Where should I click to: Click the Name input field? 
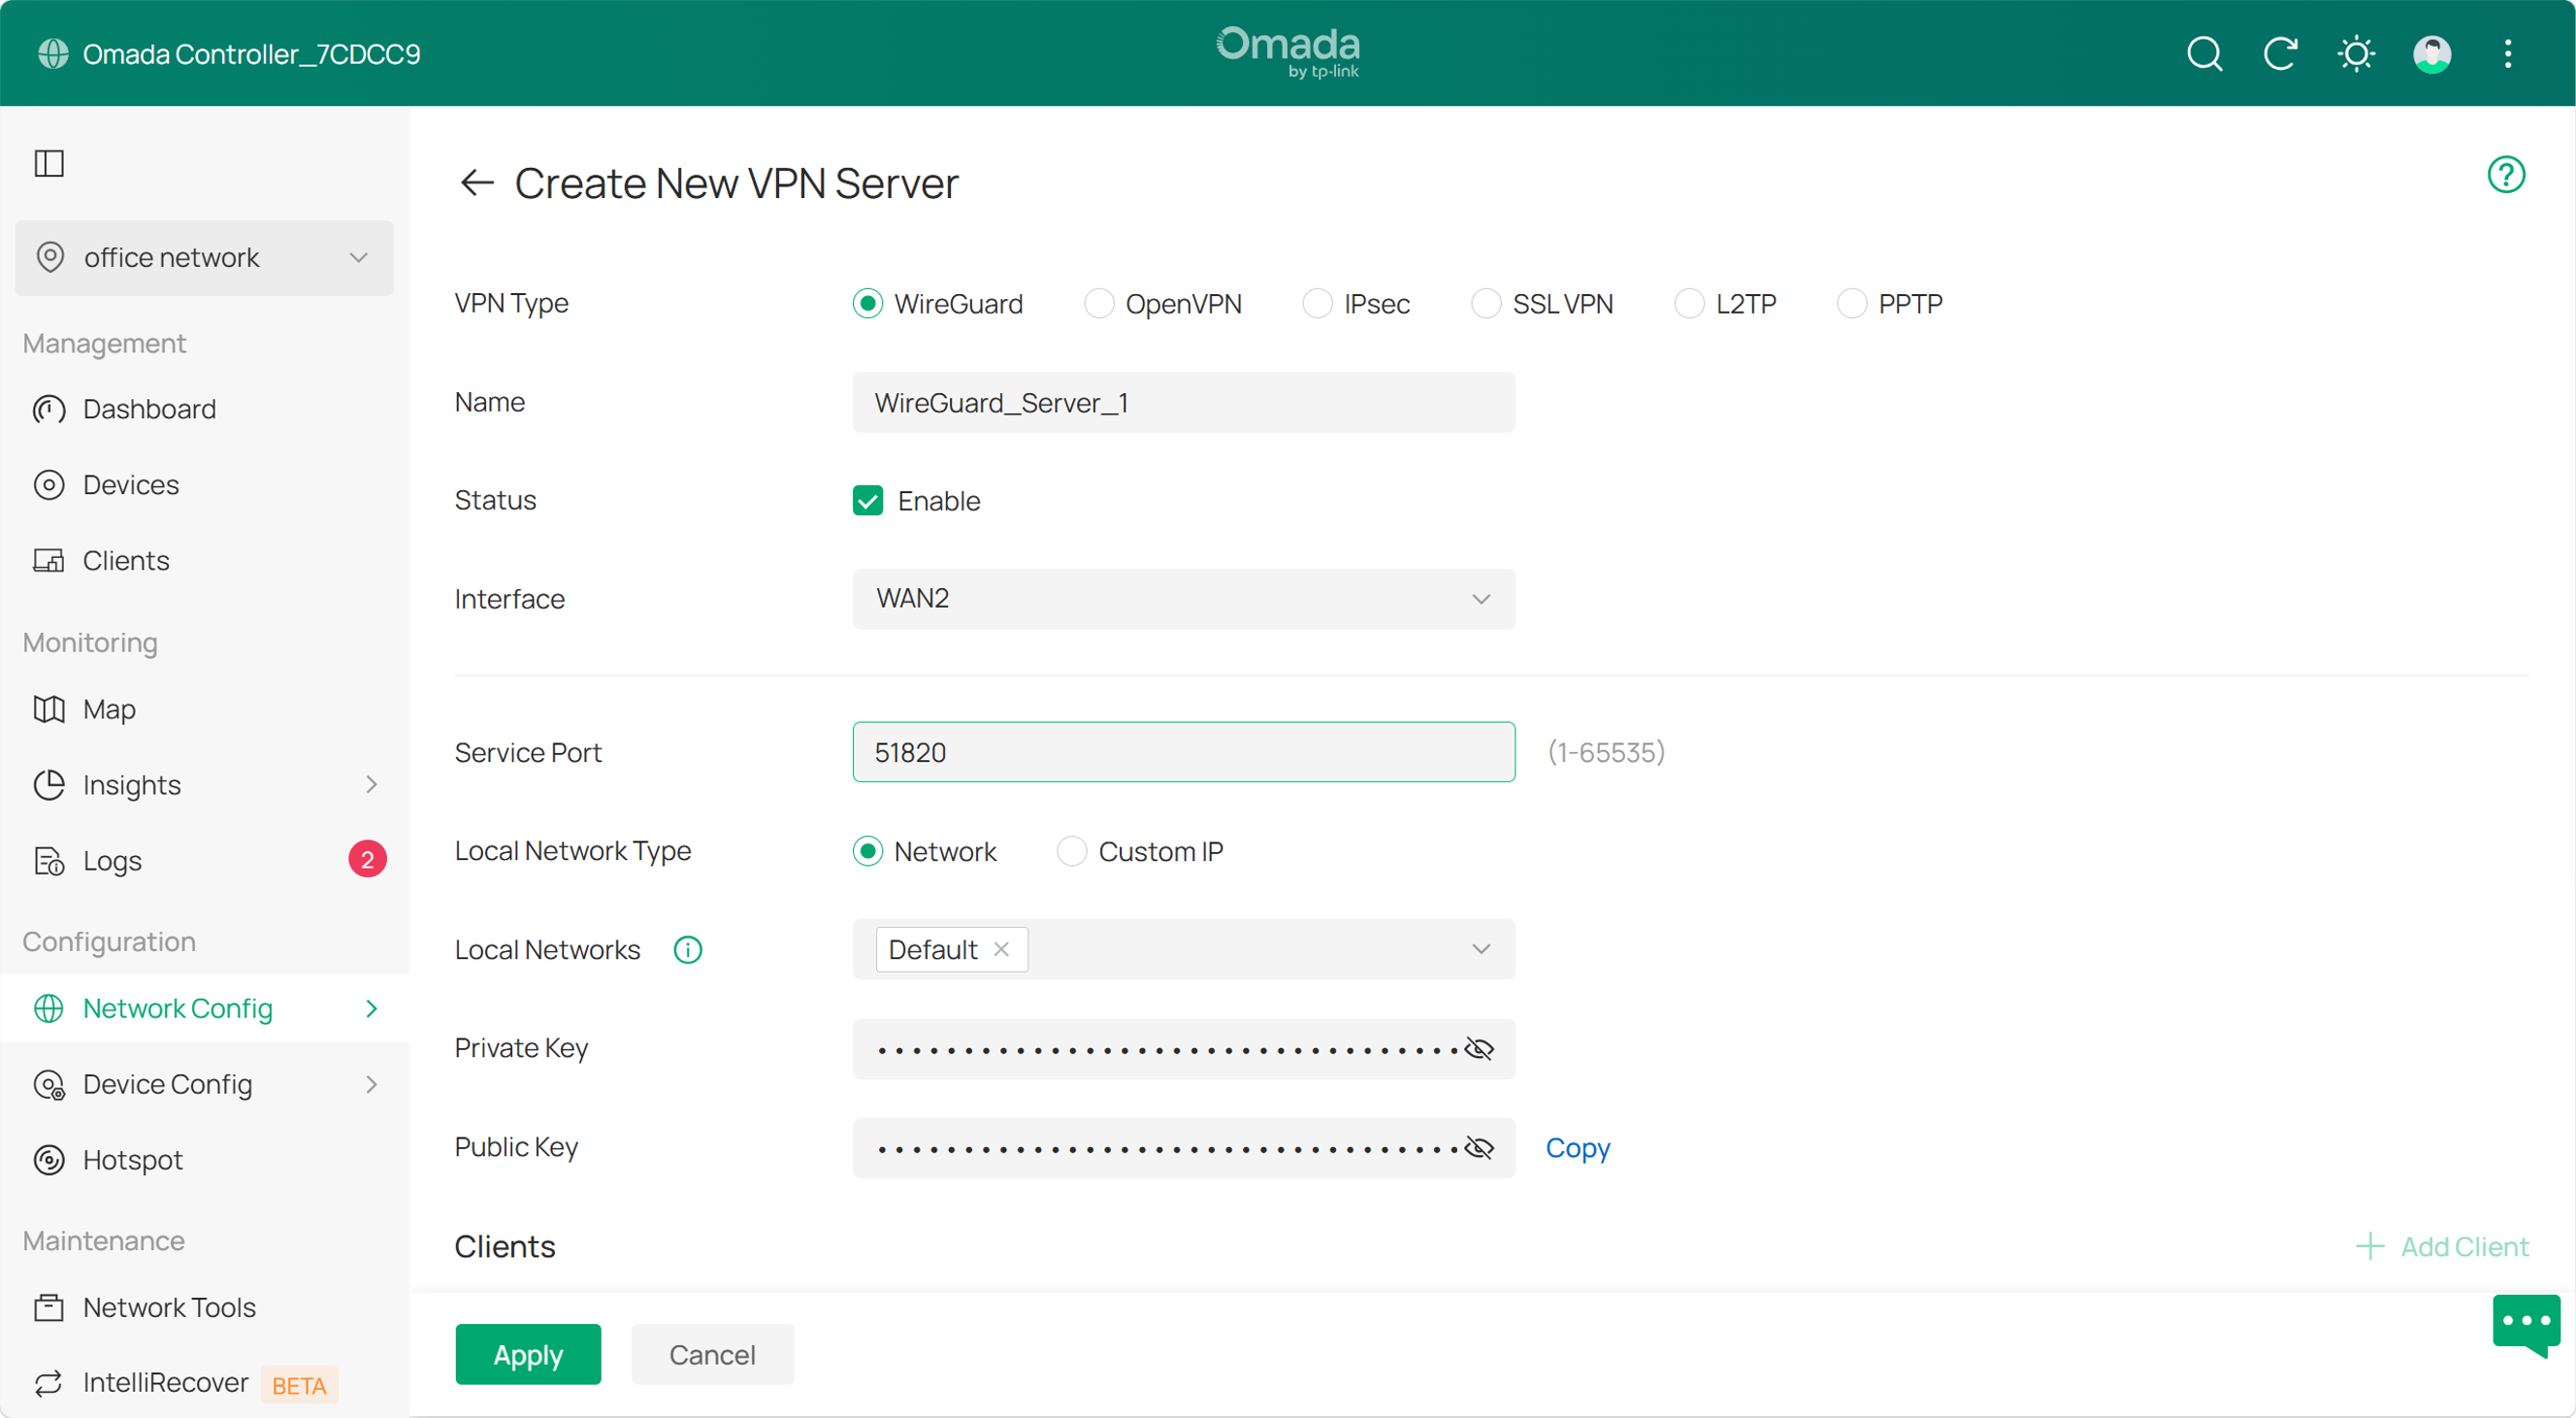pyautogui.click(x=1183, y=402)
